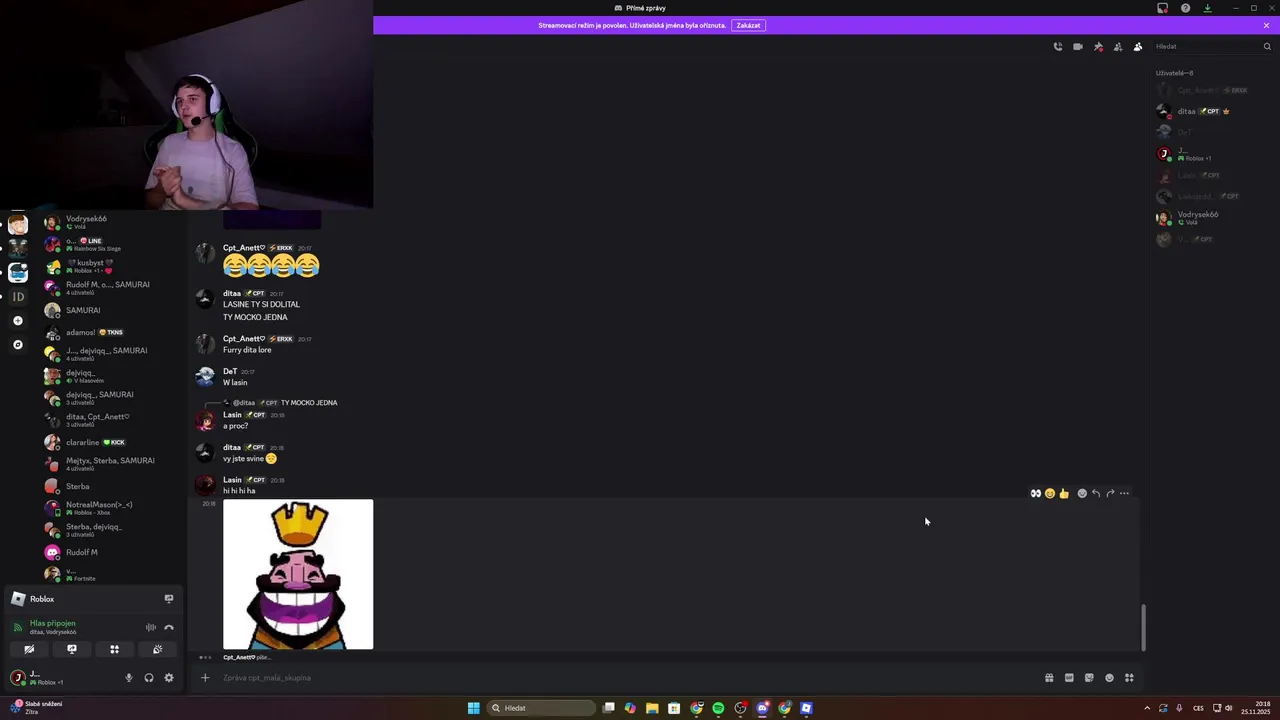Open pinned messages icon
This screenshot has width=1280, height=720.
[1098, 47]
